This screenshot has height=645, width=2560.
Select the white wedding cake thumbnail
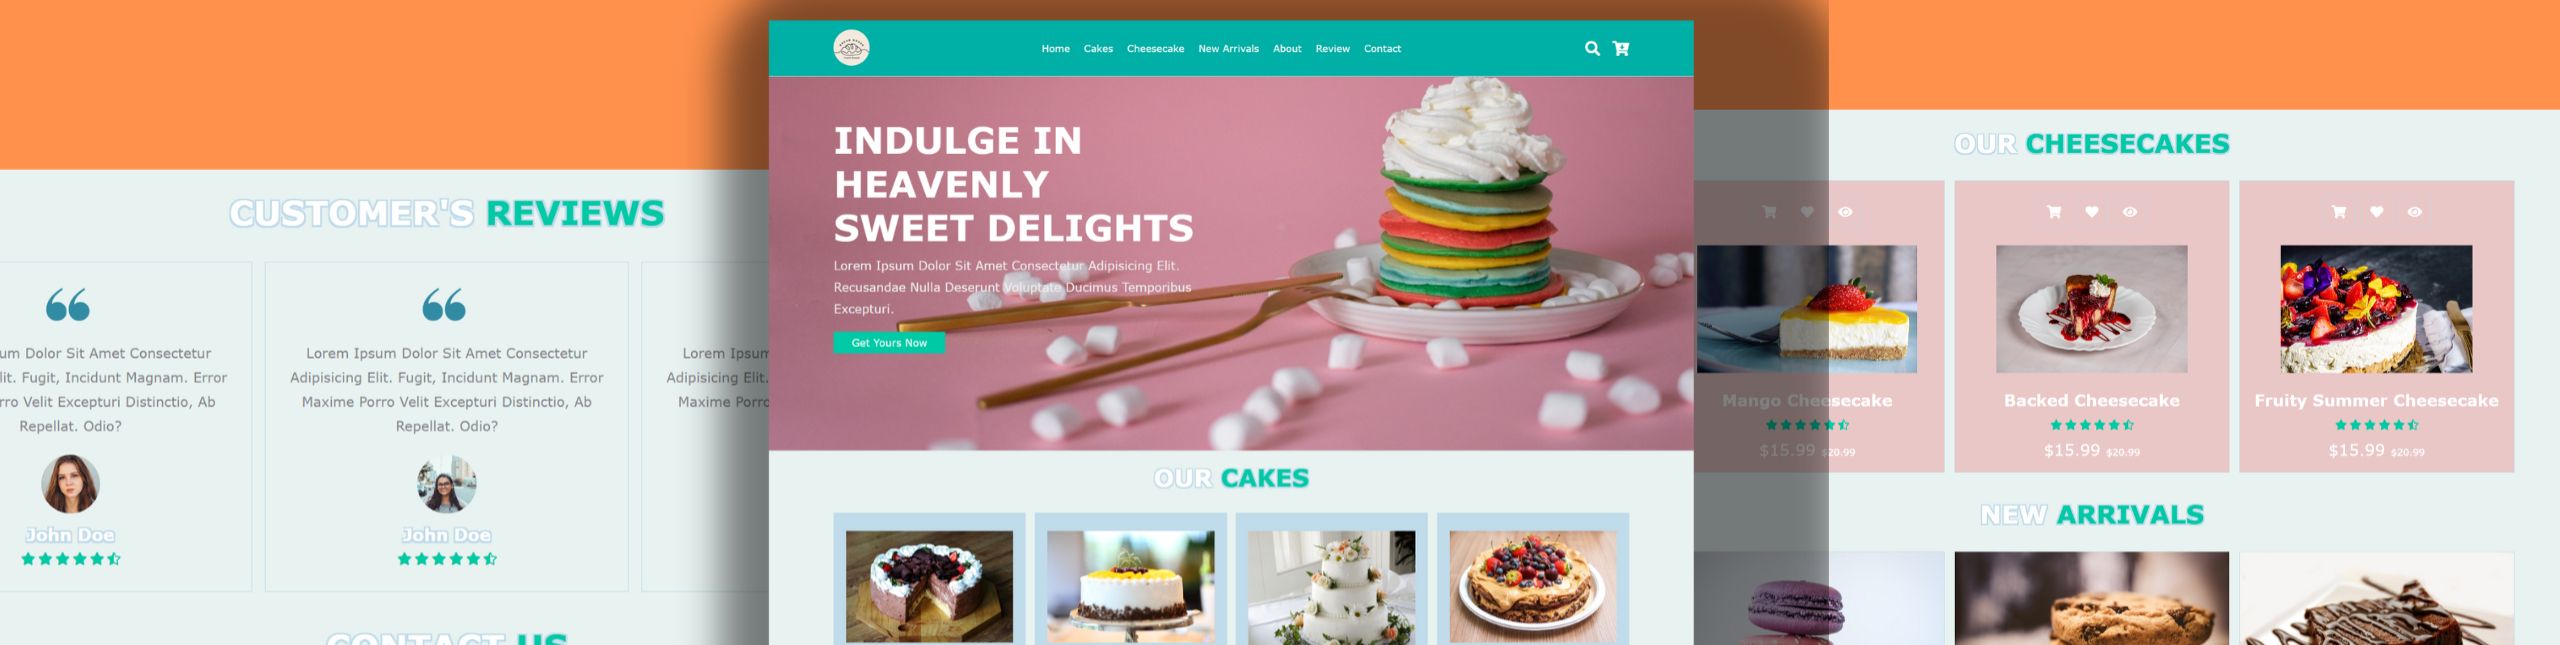pos(1331,587)
